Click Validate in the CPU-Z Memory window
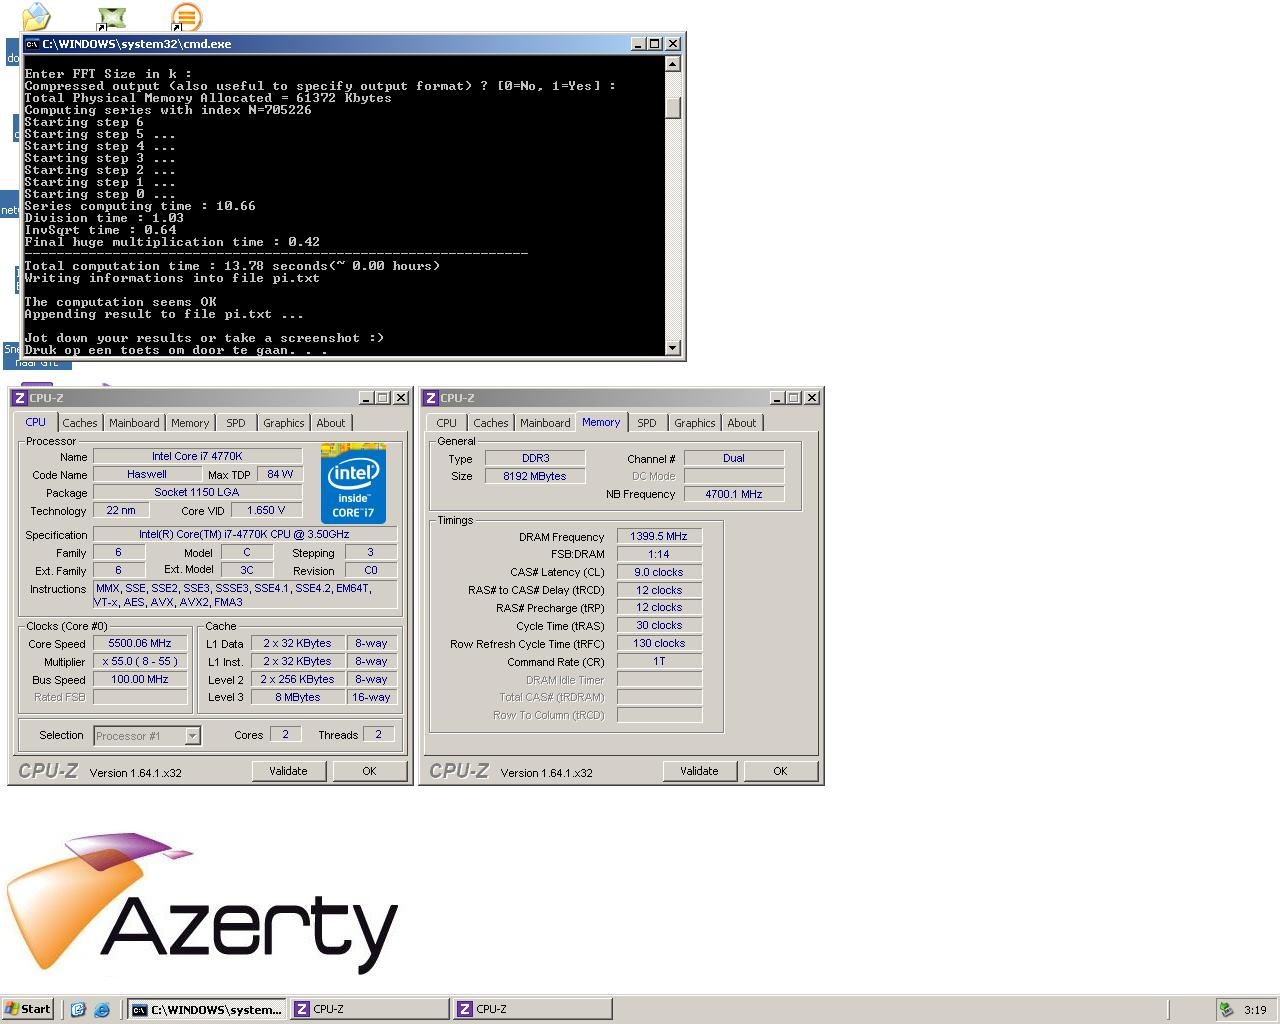Screen dimensions: 1280x1024 [699, 771]
